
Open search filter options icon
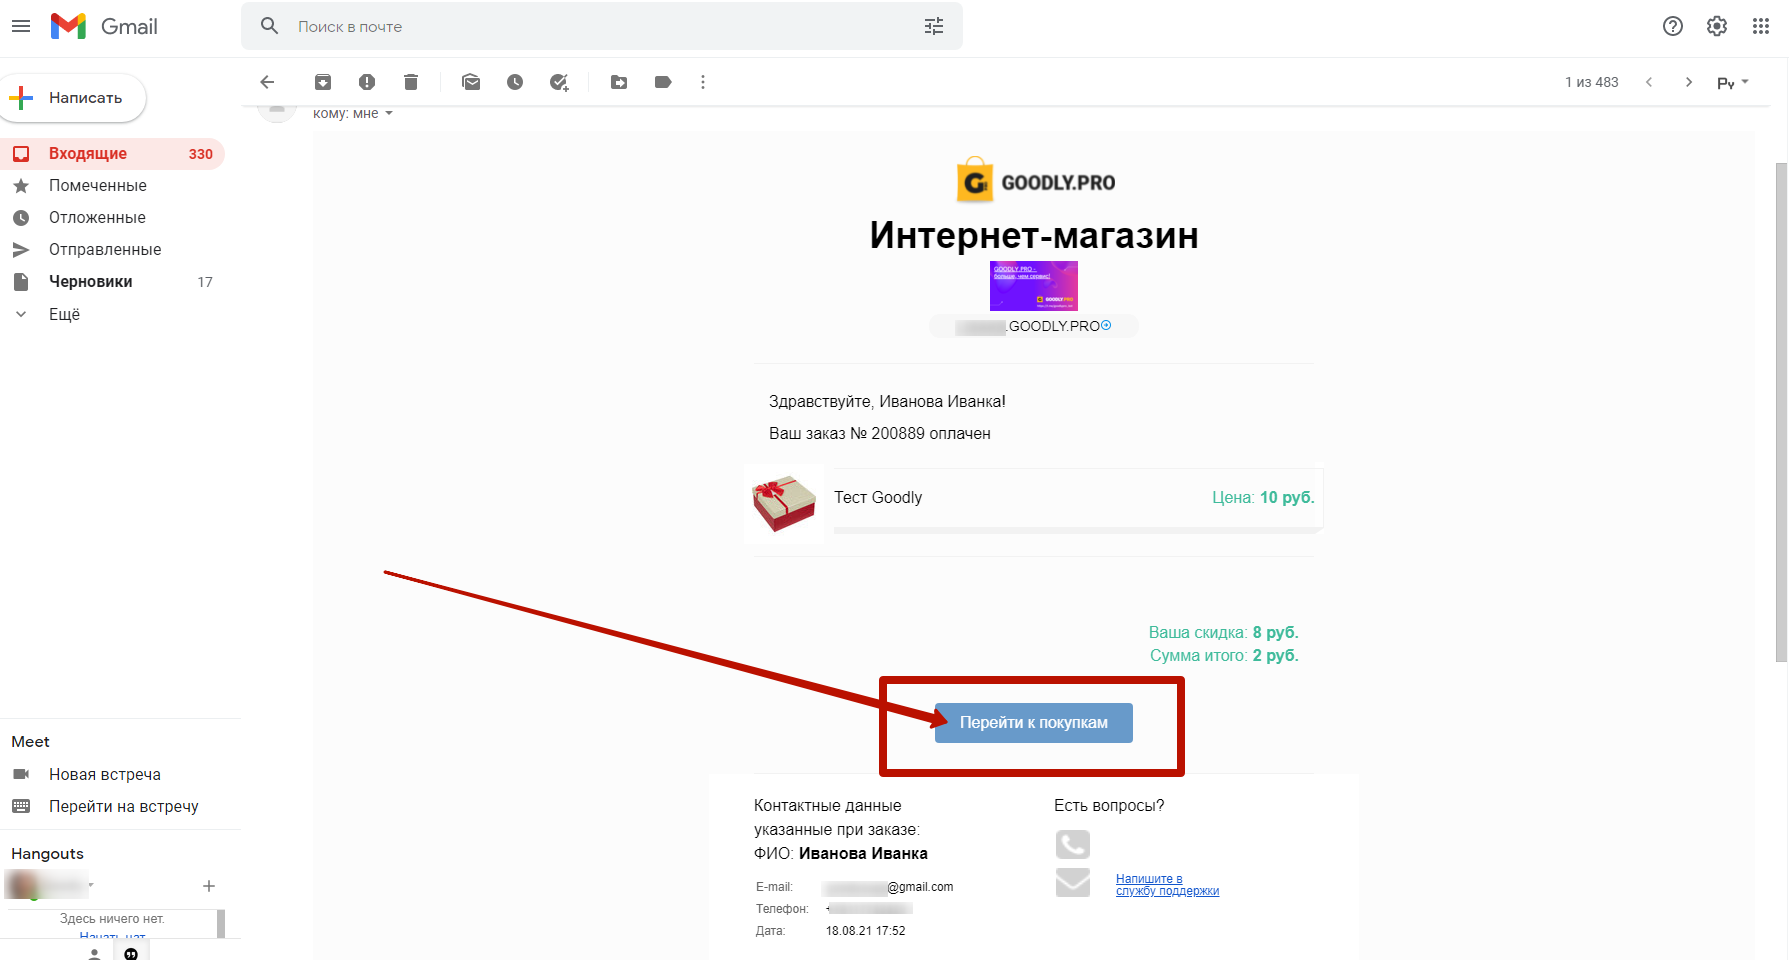(934, 26)
